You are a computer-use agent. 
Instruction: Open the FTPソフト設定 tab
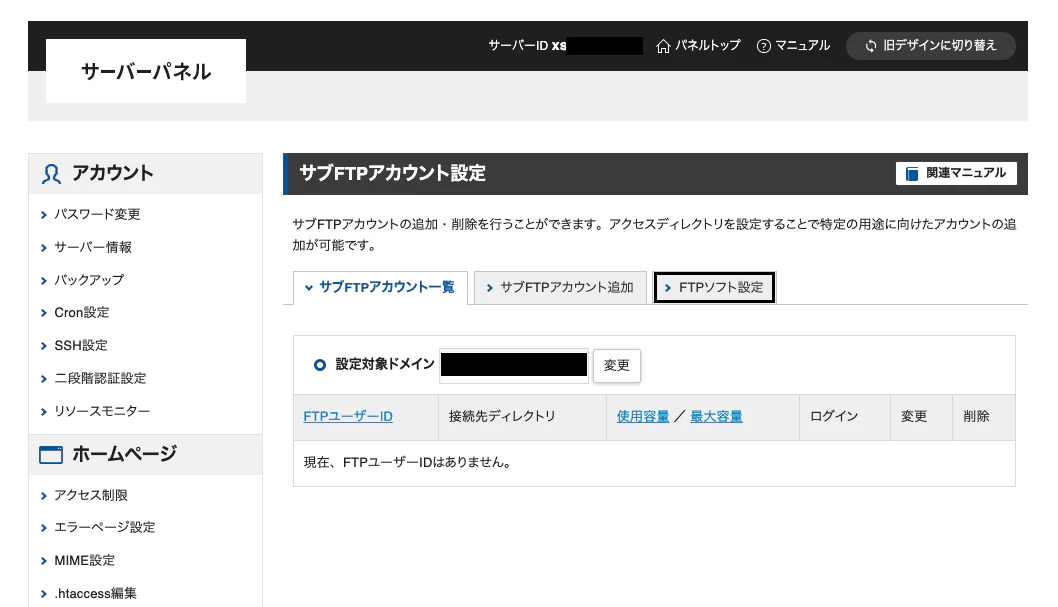714,287
